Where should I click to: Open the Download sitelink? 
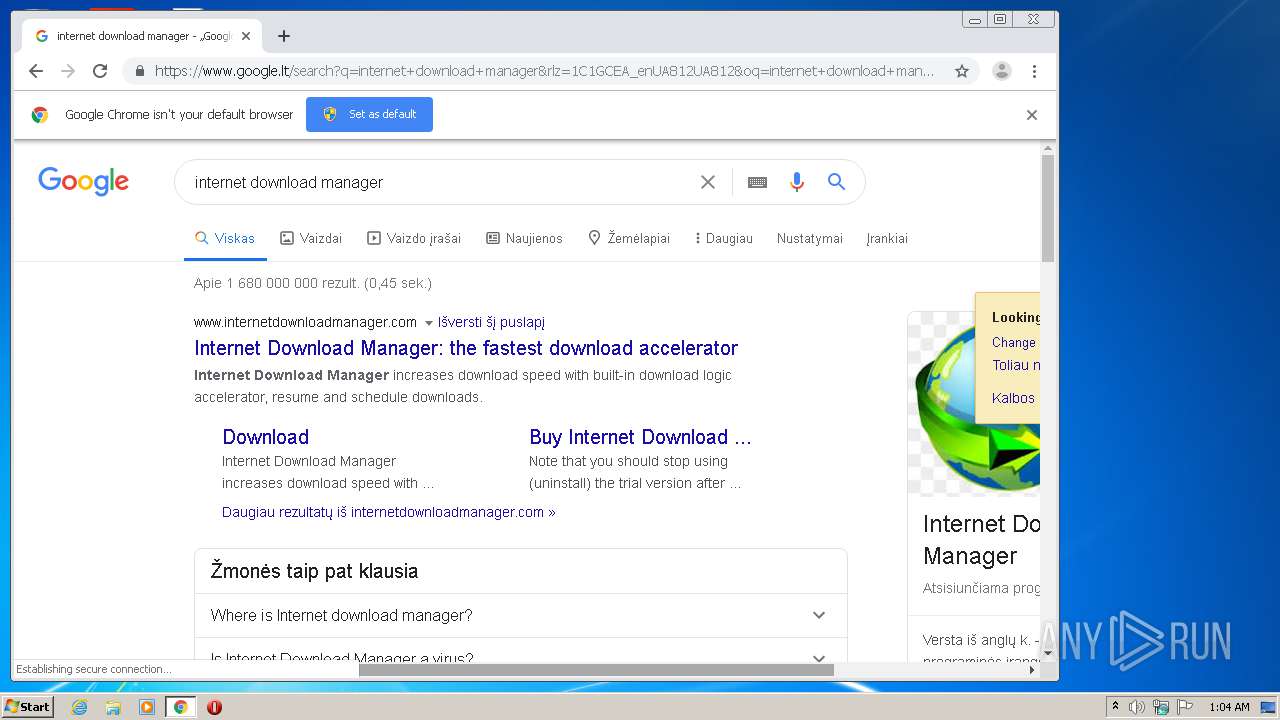(265, 437)
